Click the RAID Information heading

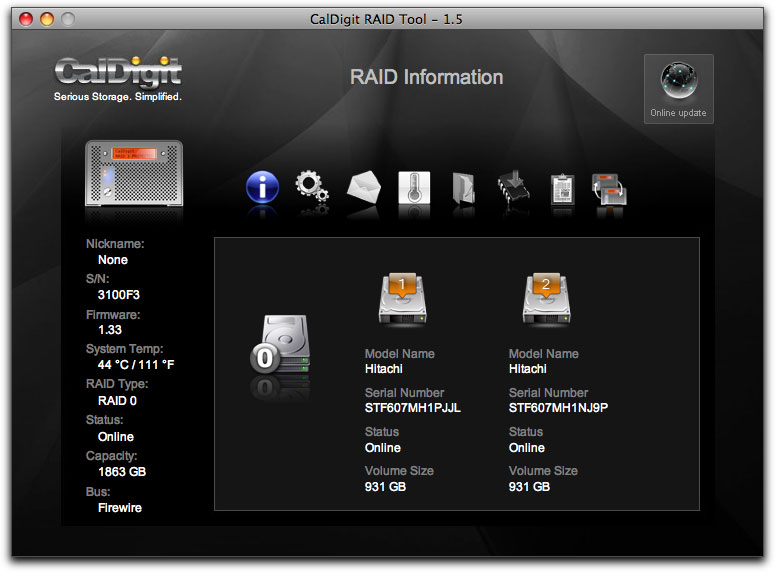[x=427, y=77]
